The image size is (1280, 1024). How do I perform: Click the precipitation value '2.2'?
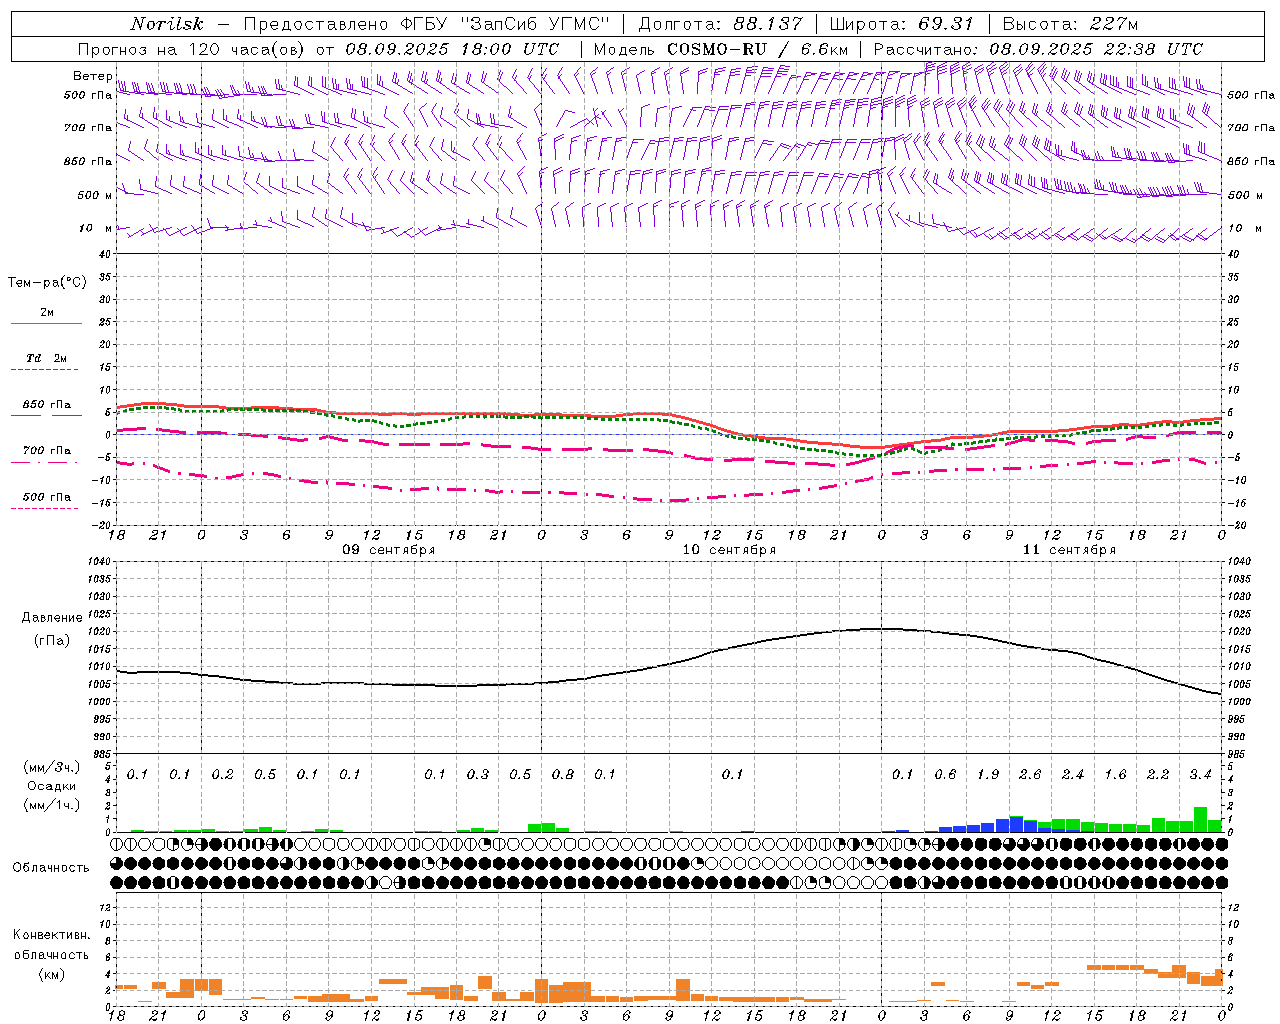[x=1158, y=775]
